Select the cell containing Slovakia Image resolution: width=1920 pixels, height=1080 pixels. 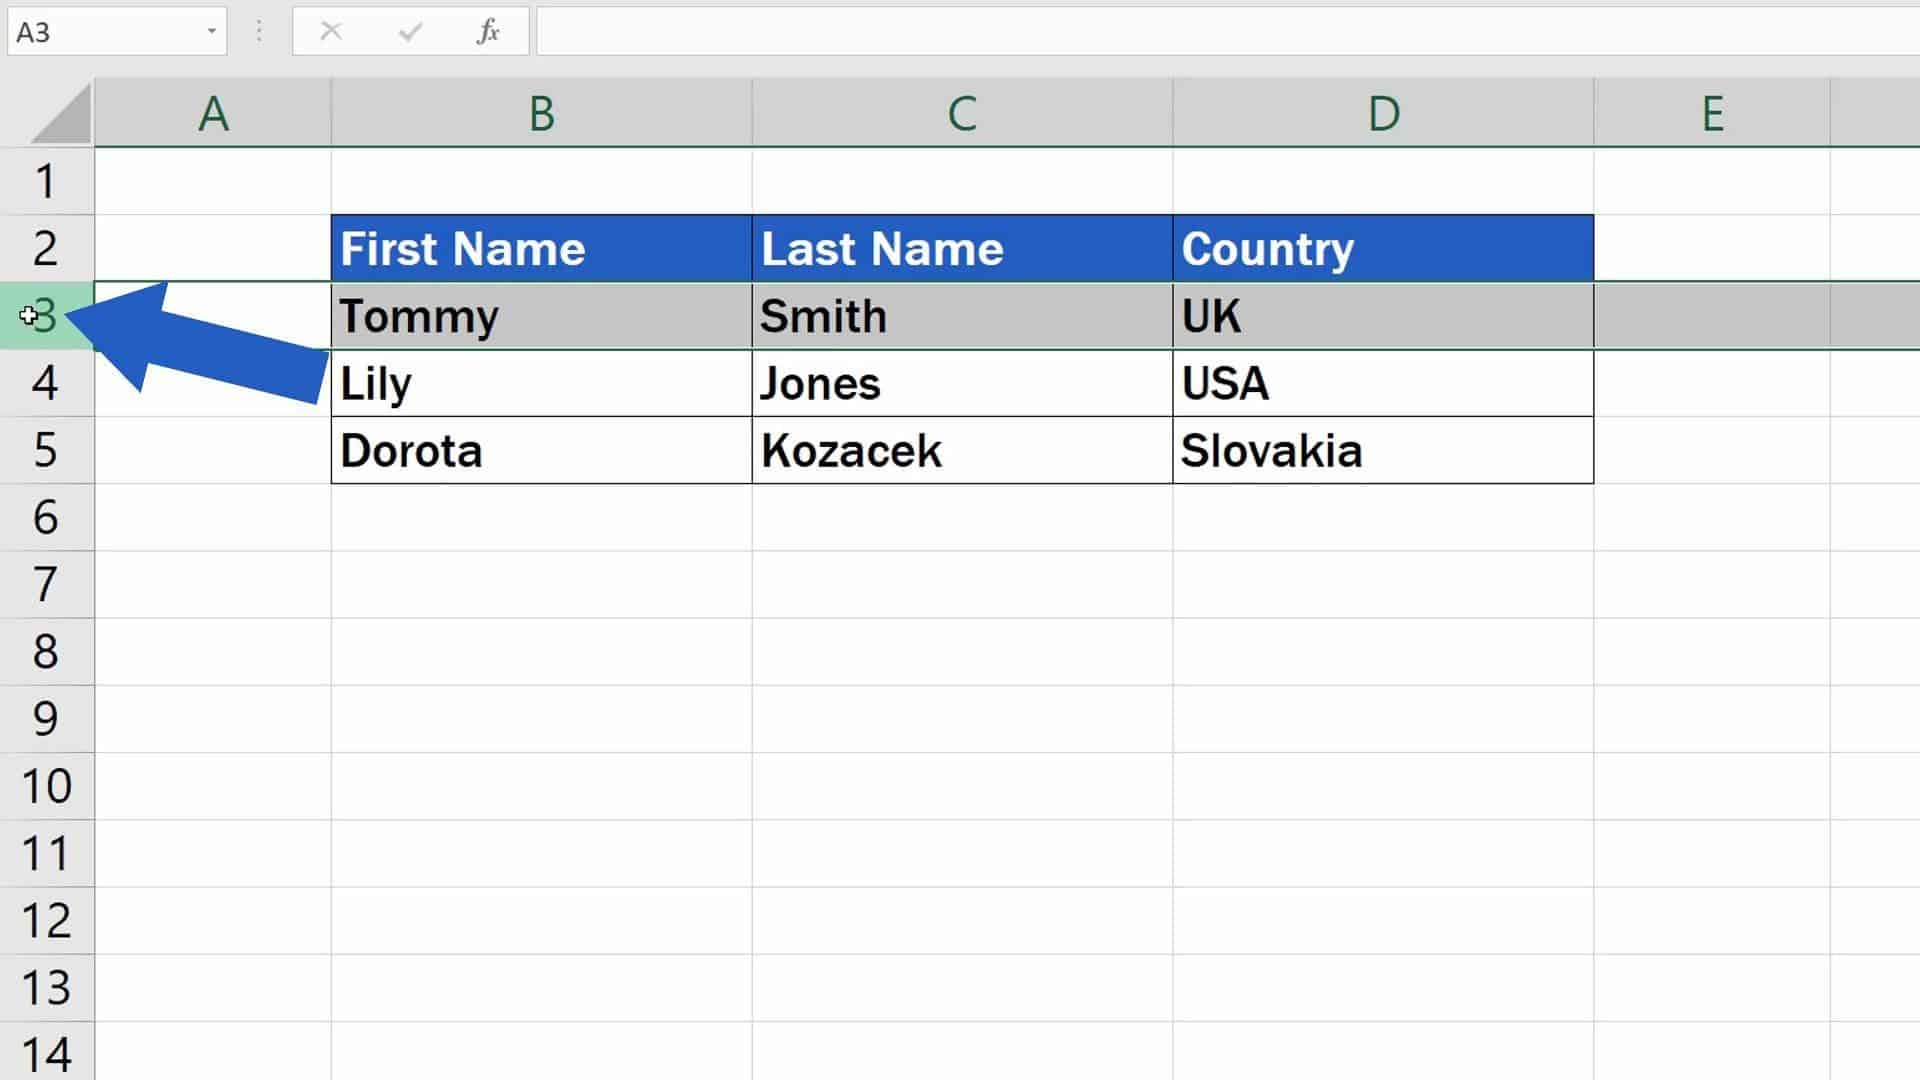(1382, 450)
